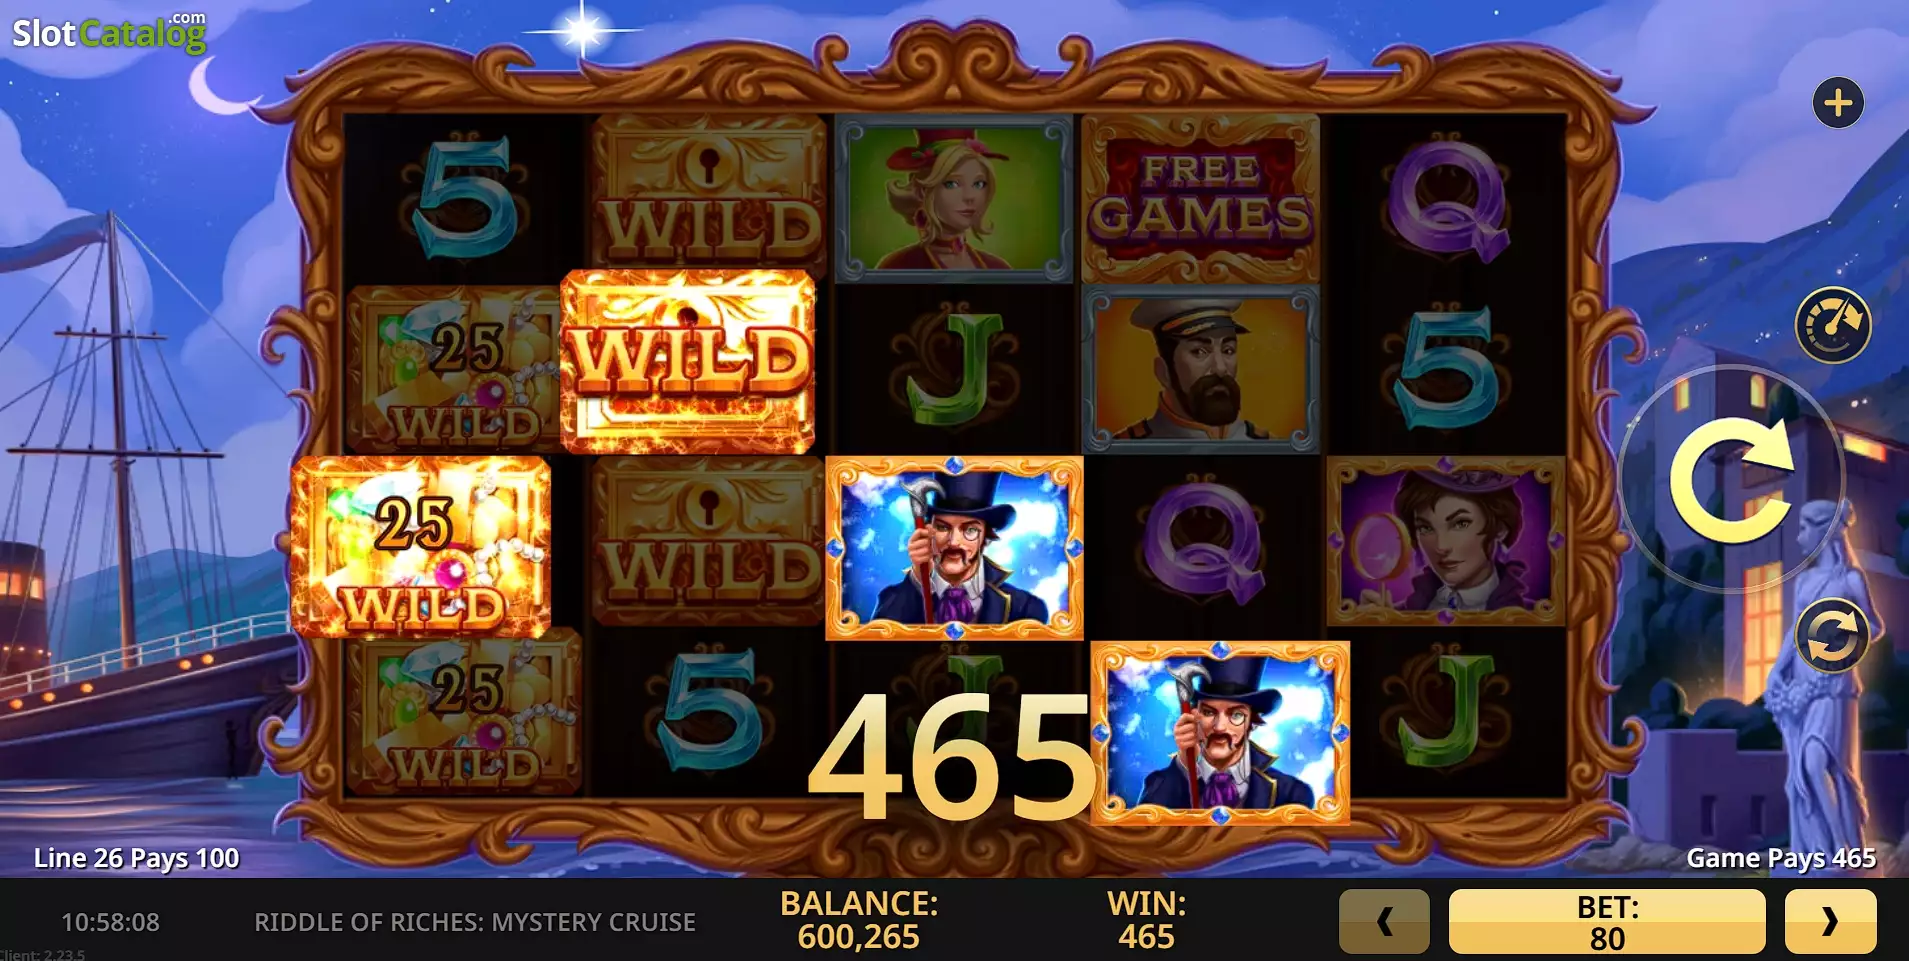Click the Game Pays 465 label
Viewport: 1909px width, 961px height.
coord(1781,858)
